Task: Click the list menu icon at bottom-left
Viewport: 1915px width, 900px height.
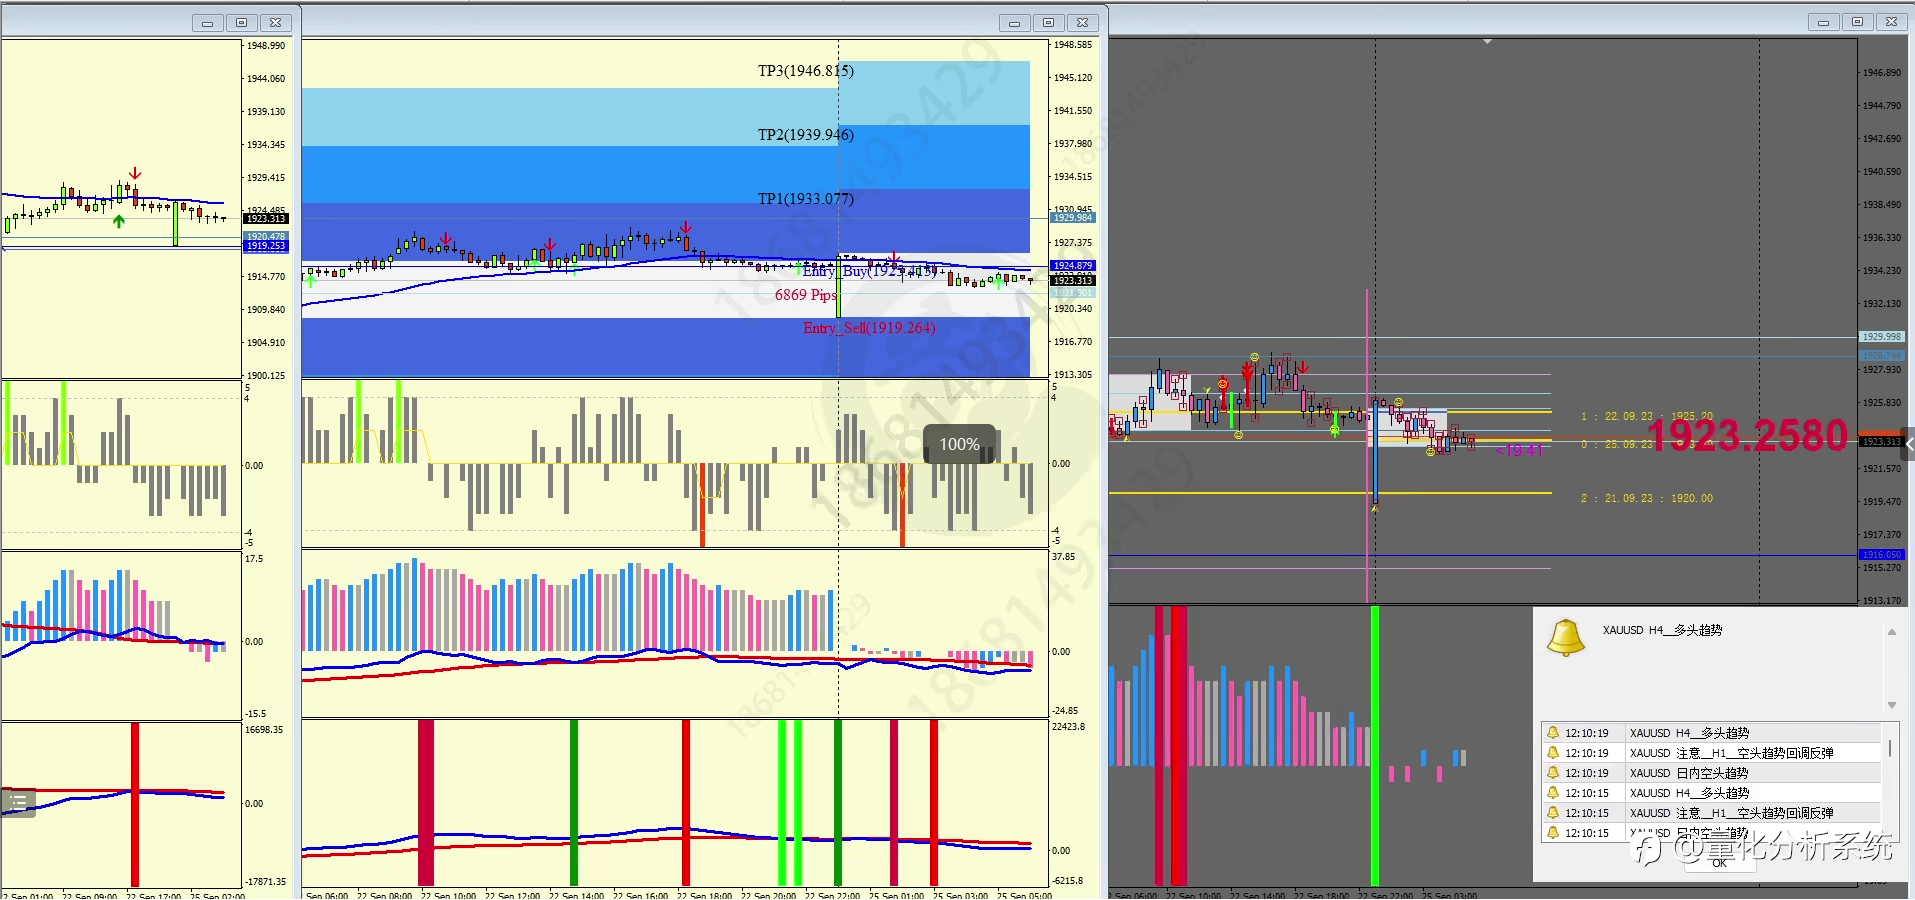Action: tap(18, 802)
